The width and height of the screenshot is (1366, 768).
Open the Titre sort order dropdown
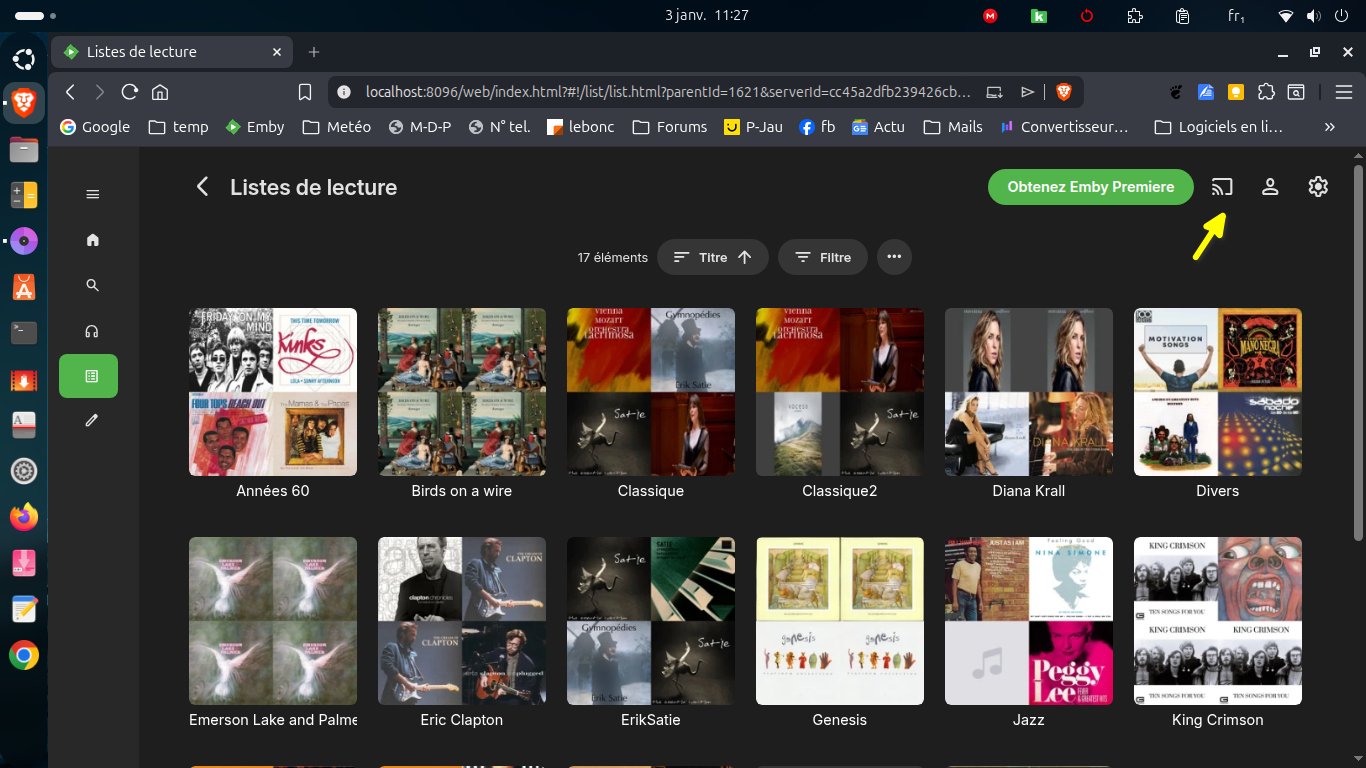tap(713, 257)
